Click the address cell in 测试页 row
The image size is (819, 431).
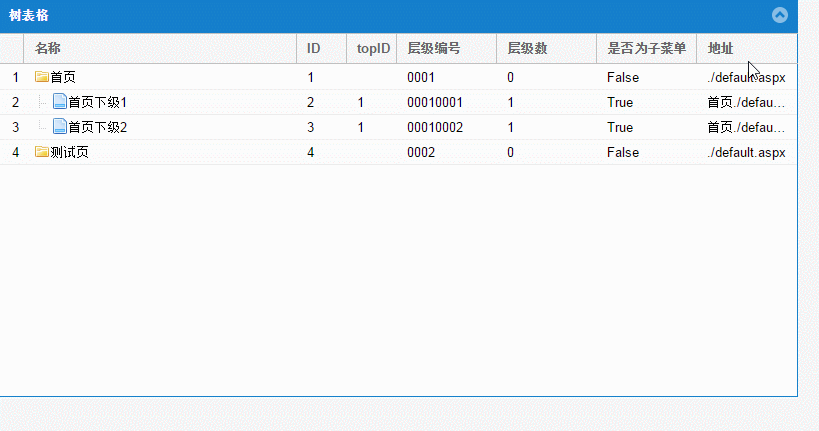[x=746, y=153]
